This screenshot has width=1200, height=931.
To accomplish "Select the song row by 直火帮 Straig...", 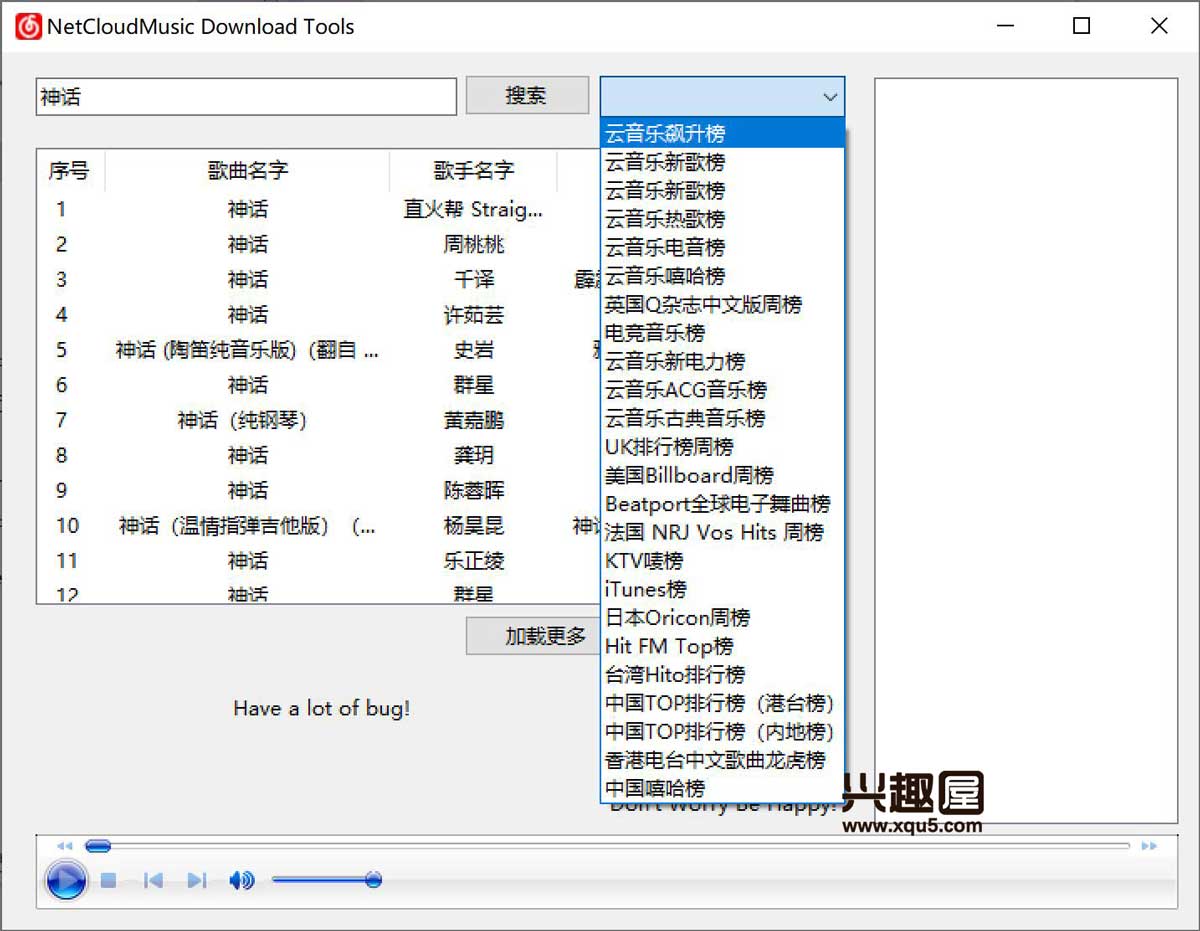I will point(318,209).
